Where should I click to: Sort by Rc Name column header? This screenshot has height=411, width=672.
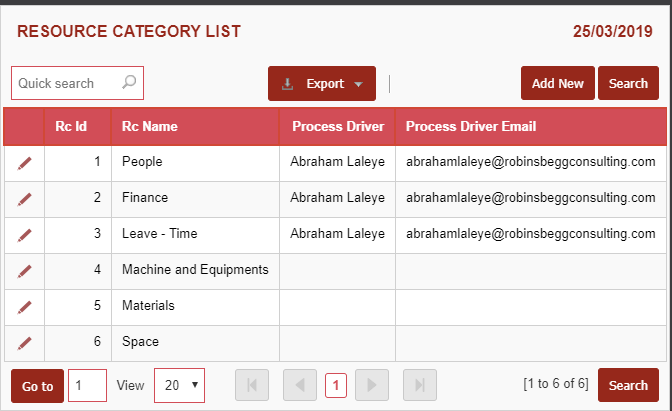[x=150, y=127]
